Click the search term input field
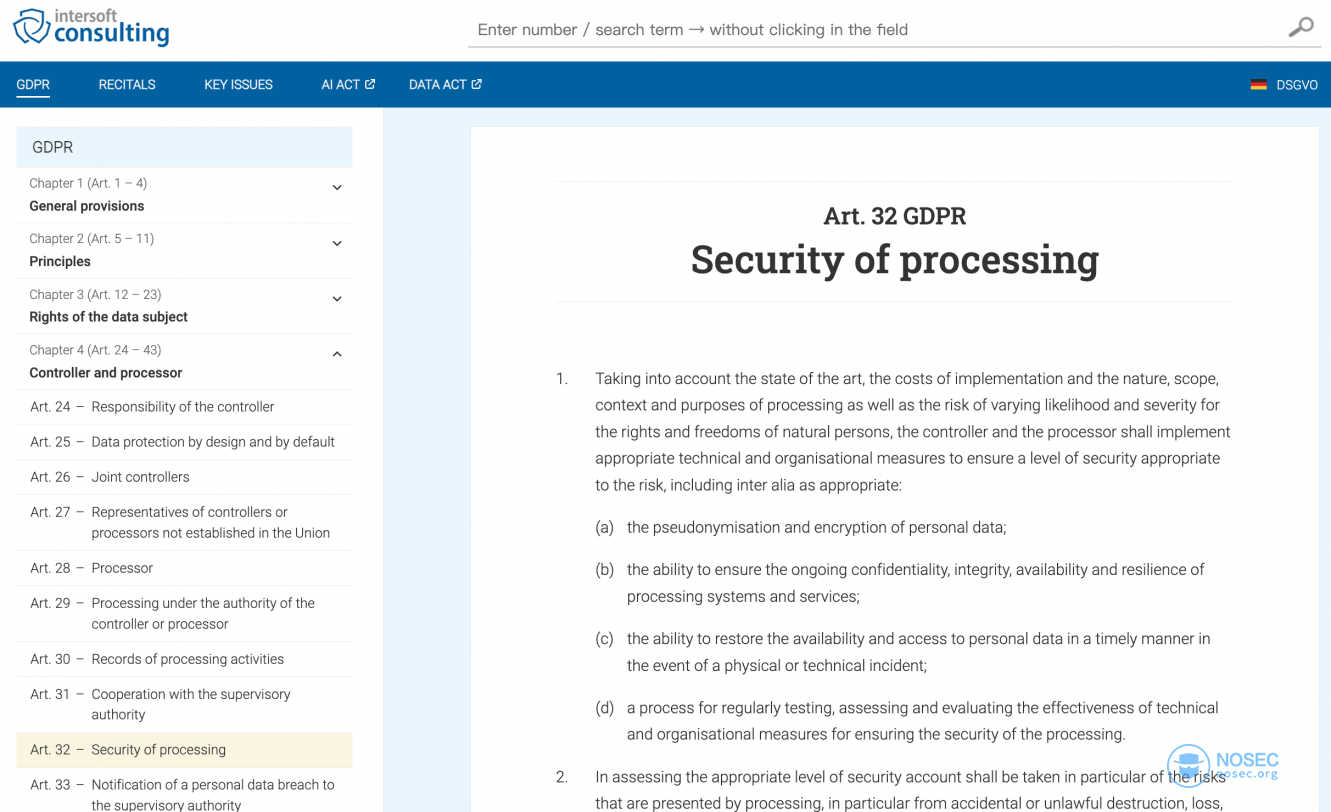Image resolution: width=1331 pixels, height=812 pixels. [870, 30]
